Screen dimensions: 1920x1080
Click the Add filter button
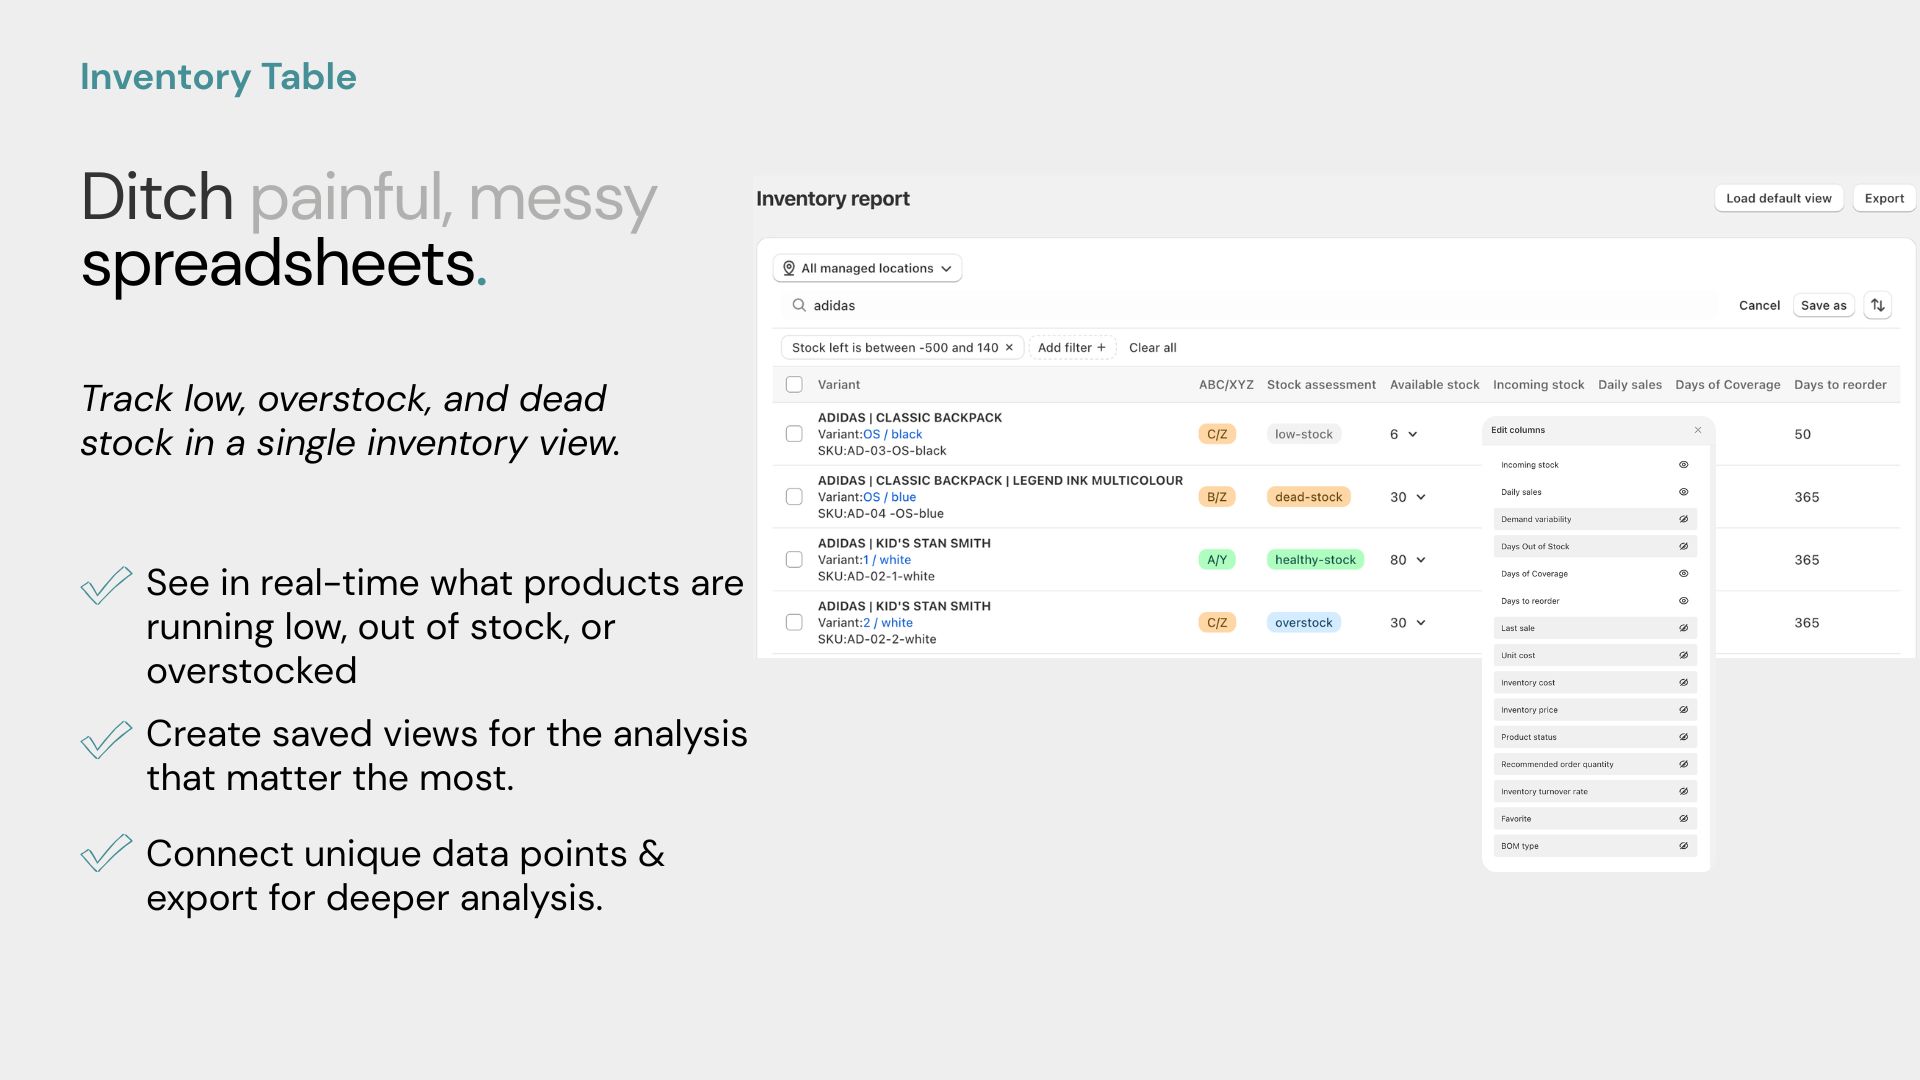(x=1072, y=348)
